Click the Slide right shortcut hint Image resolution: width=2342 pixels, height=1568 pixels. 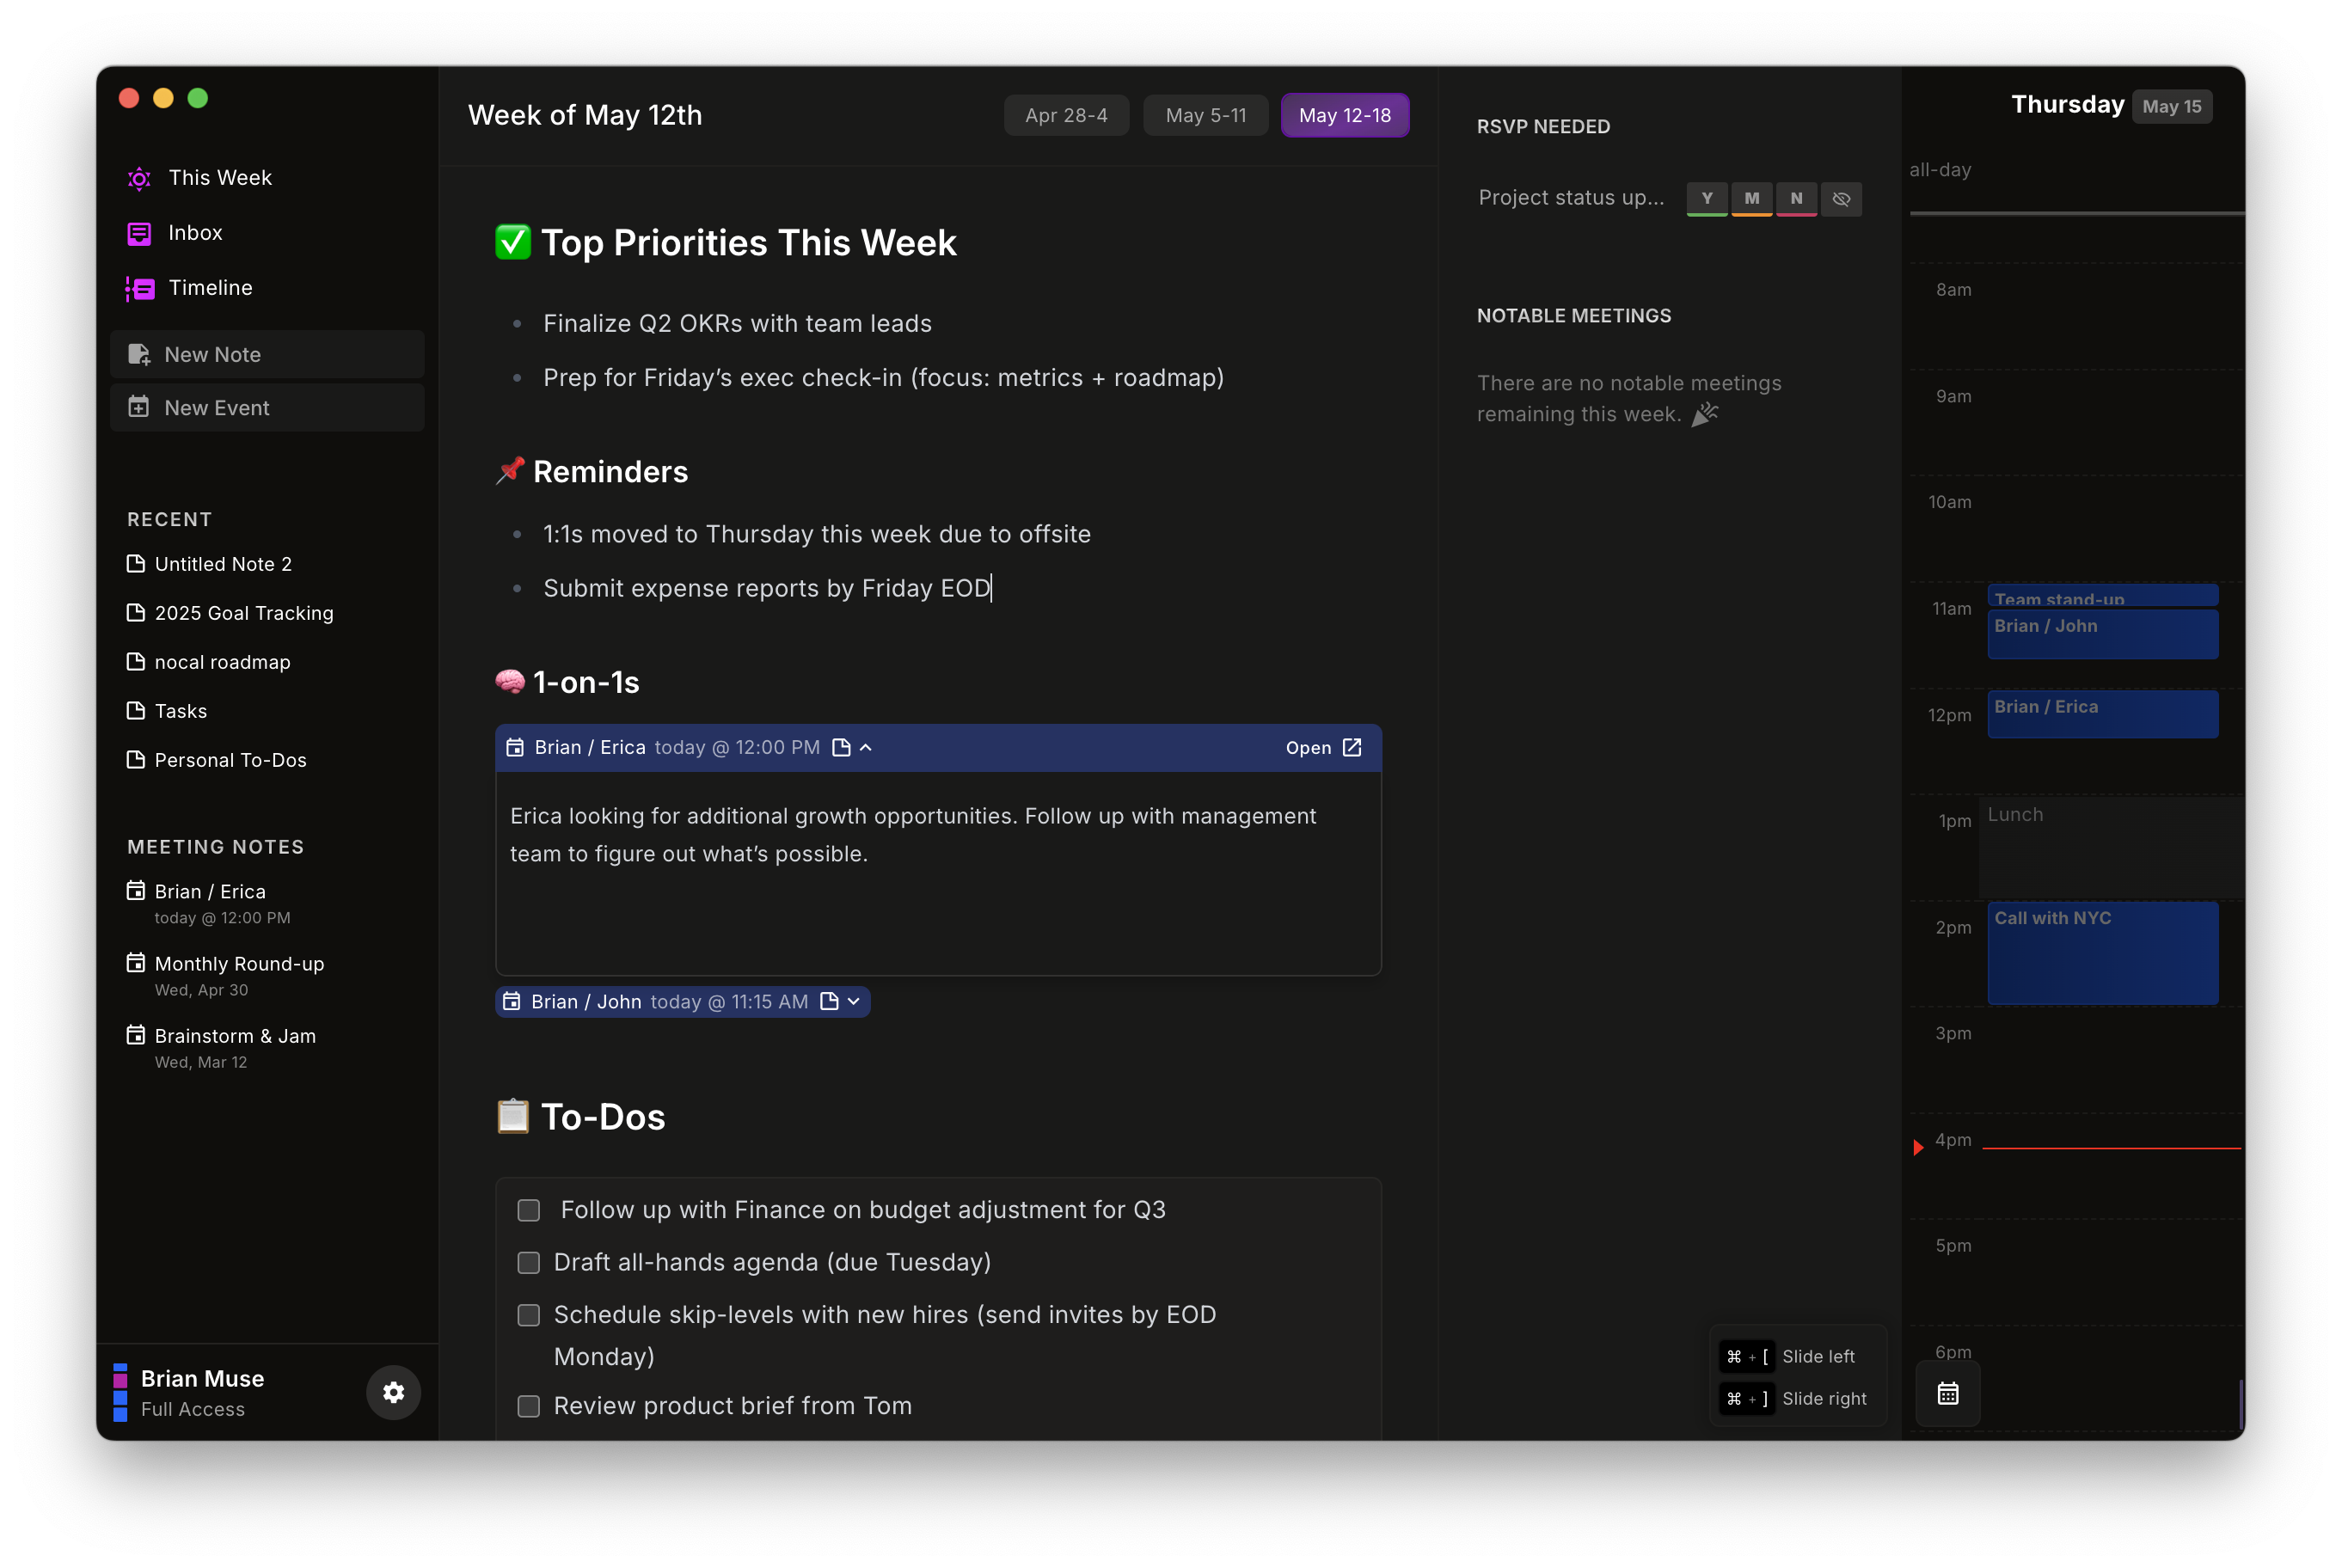click(1794, 1398)
